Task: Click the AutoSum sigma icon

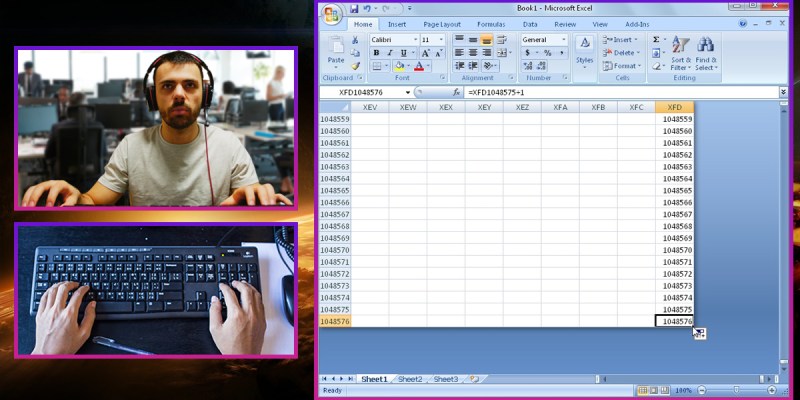Action: point(656,40)
